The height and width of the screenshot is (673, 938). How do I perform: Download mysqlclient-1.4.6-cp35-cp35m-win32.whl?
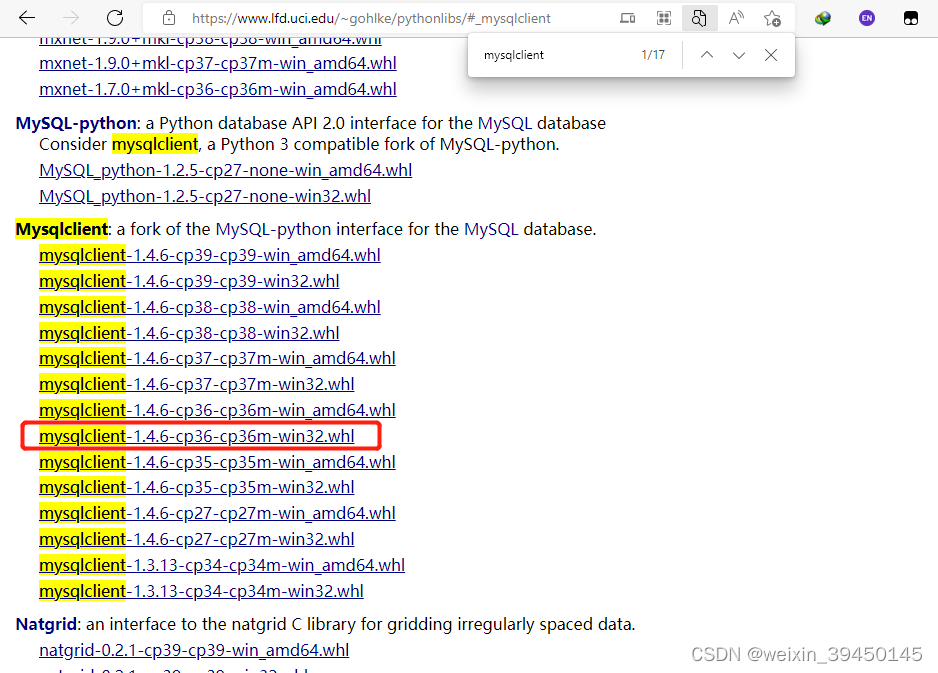[x=197, y=488]
